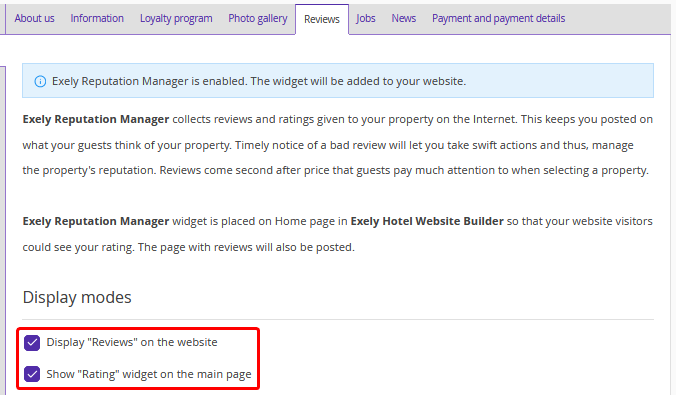Toggle Show "Rating" widget checkbox
The width and height of the screenshot is (676, 395).
(32, 374)
